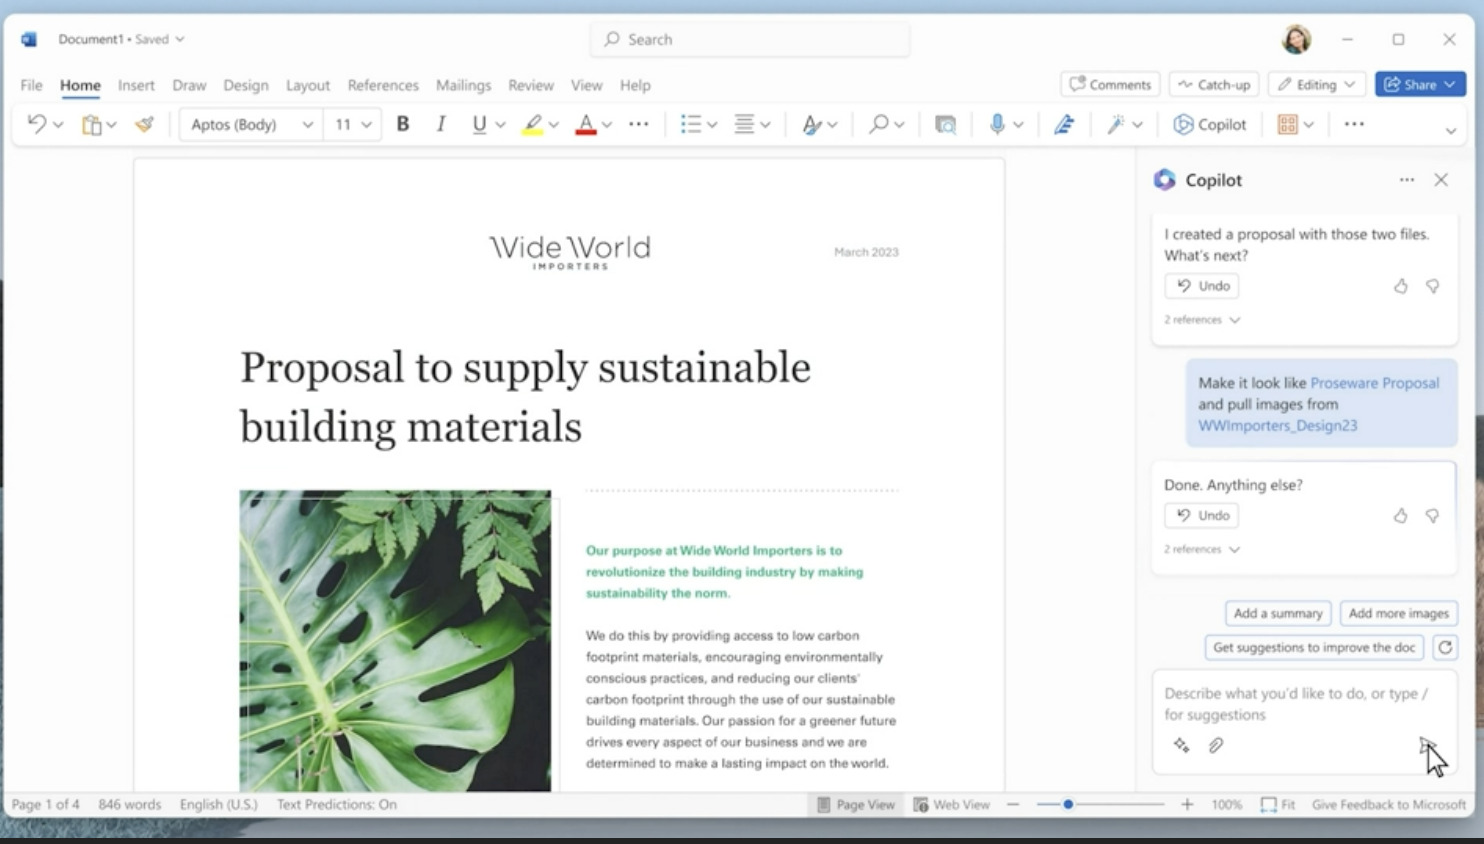
Task: Click Get suggestions to improve the doc
Action: click(1314, 647)
